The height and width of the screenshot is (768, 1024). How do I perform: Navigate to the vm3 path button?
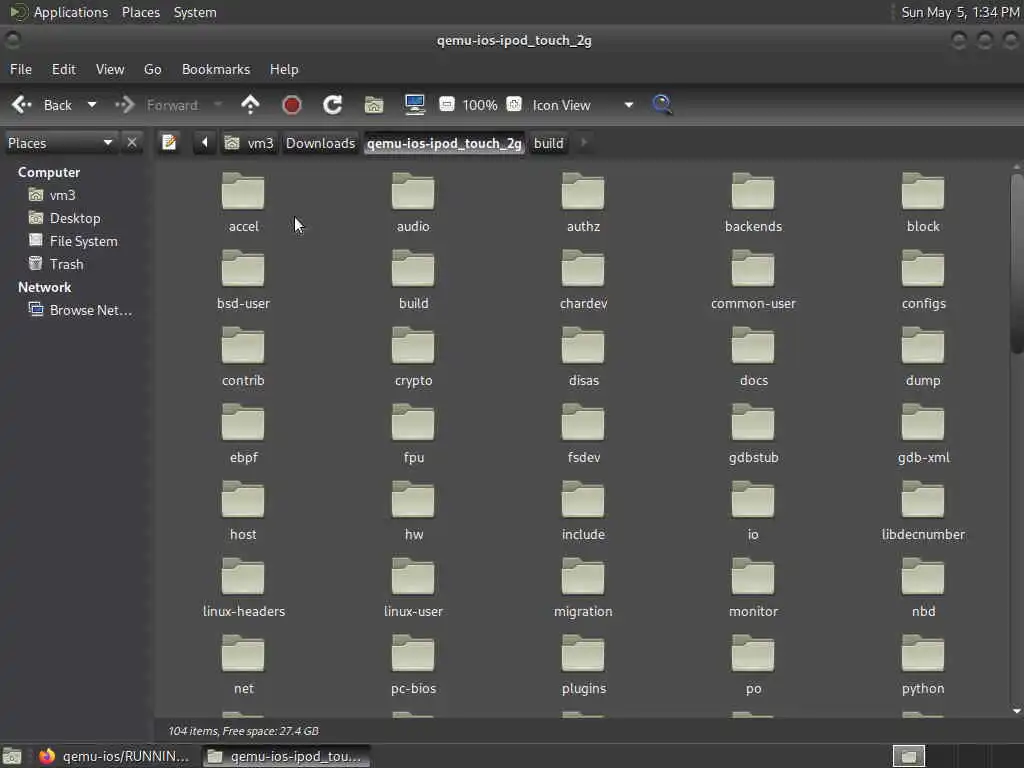249,143
